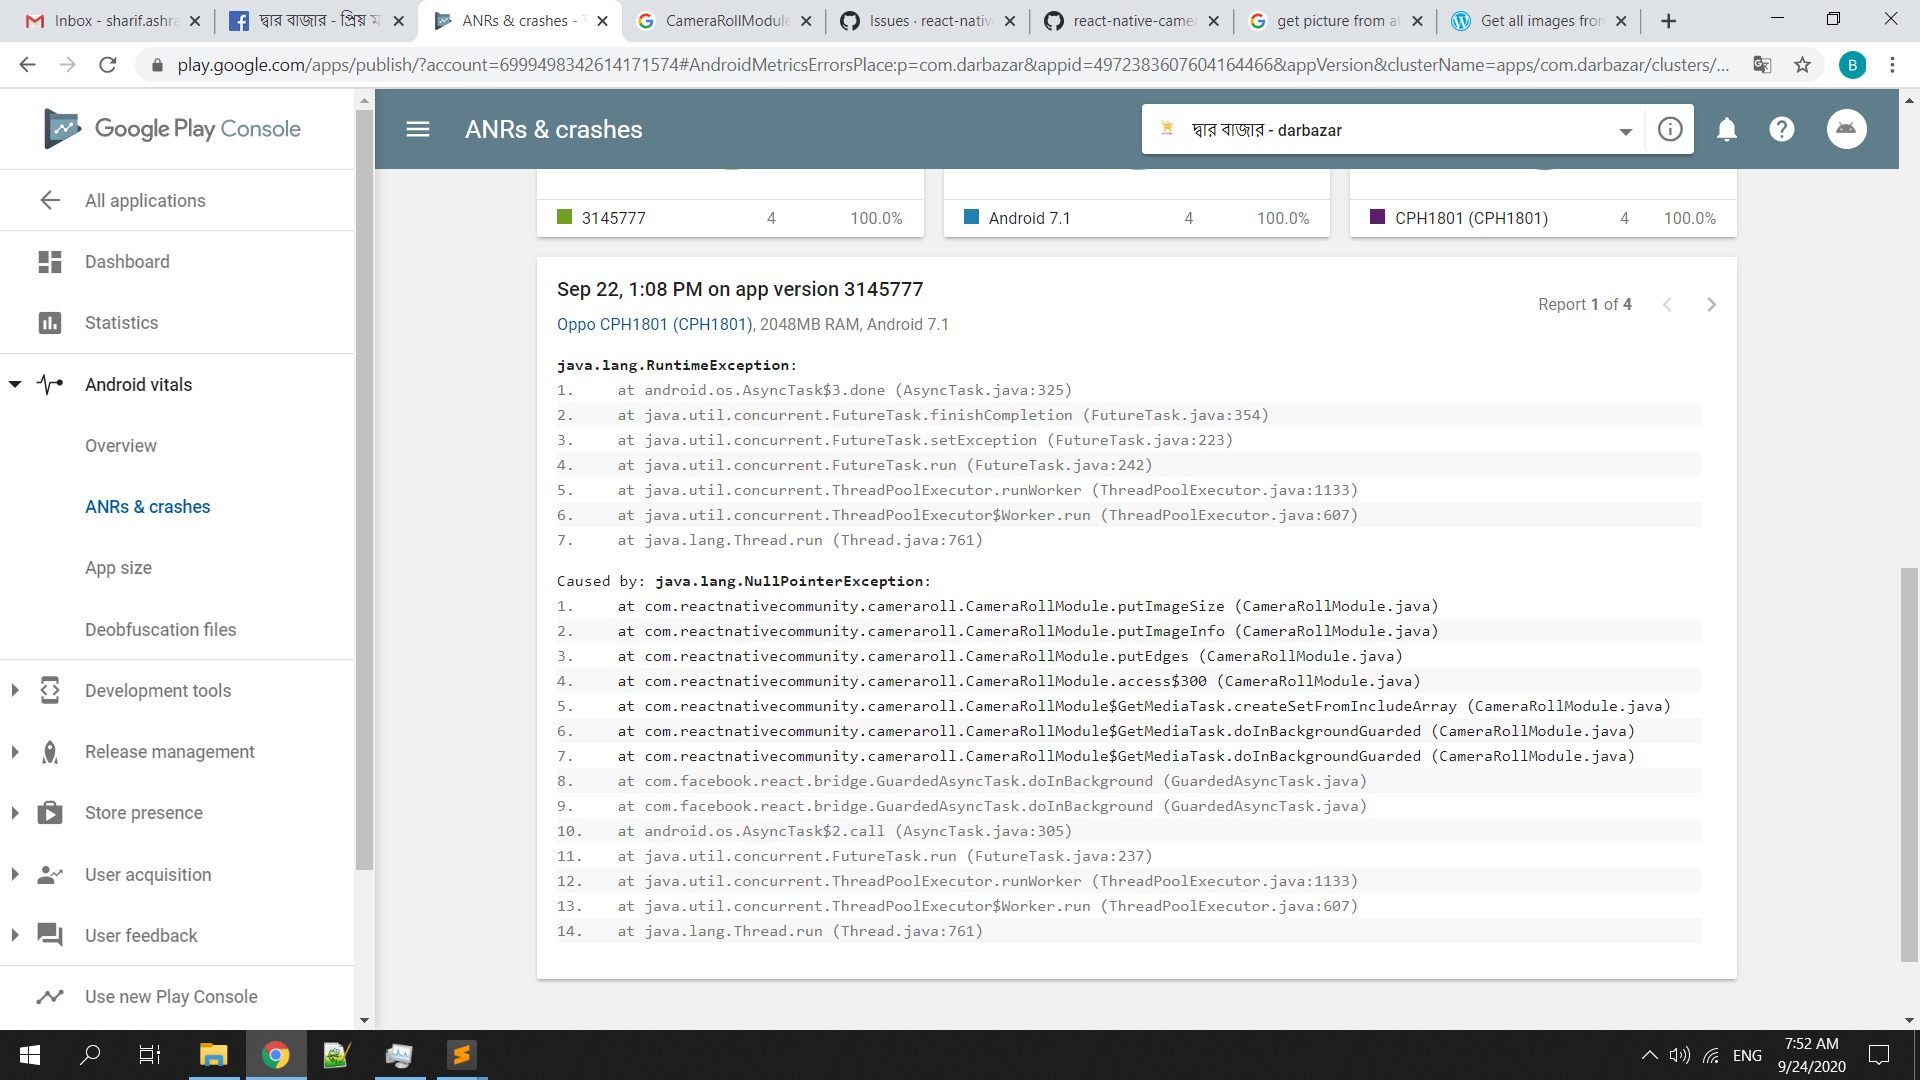
Task: Expand the Development tools section
Action: coord(158,691)
